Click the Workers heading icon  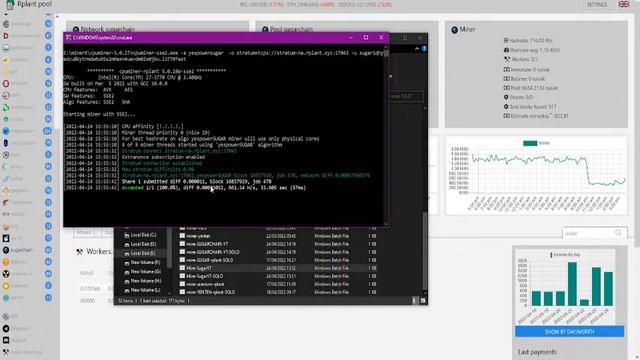coord(80,252)
